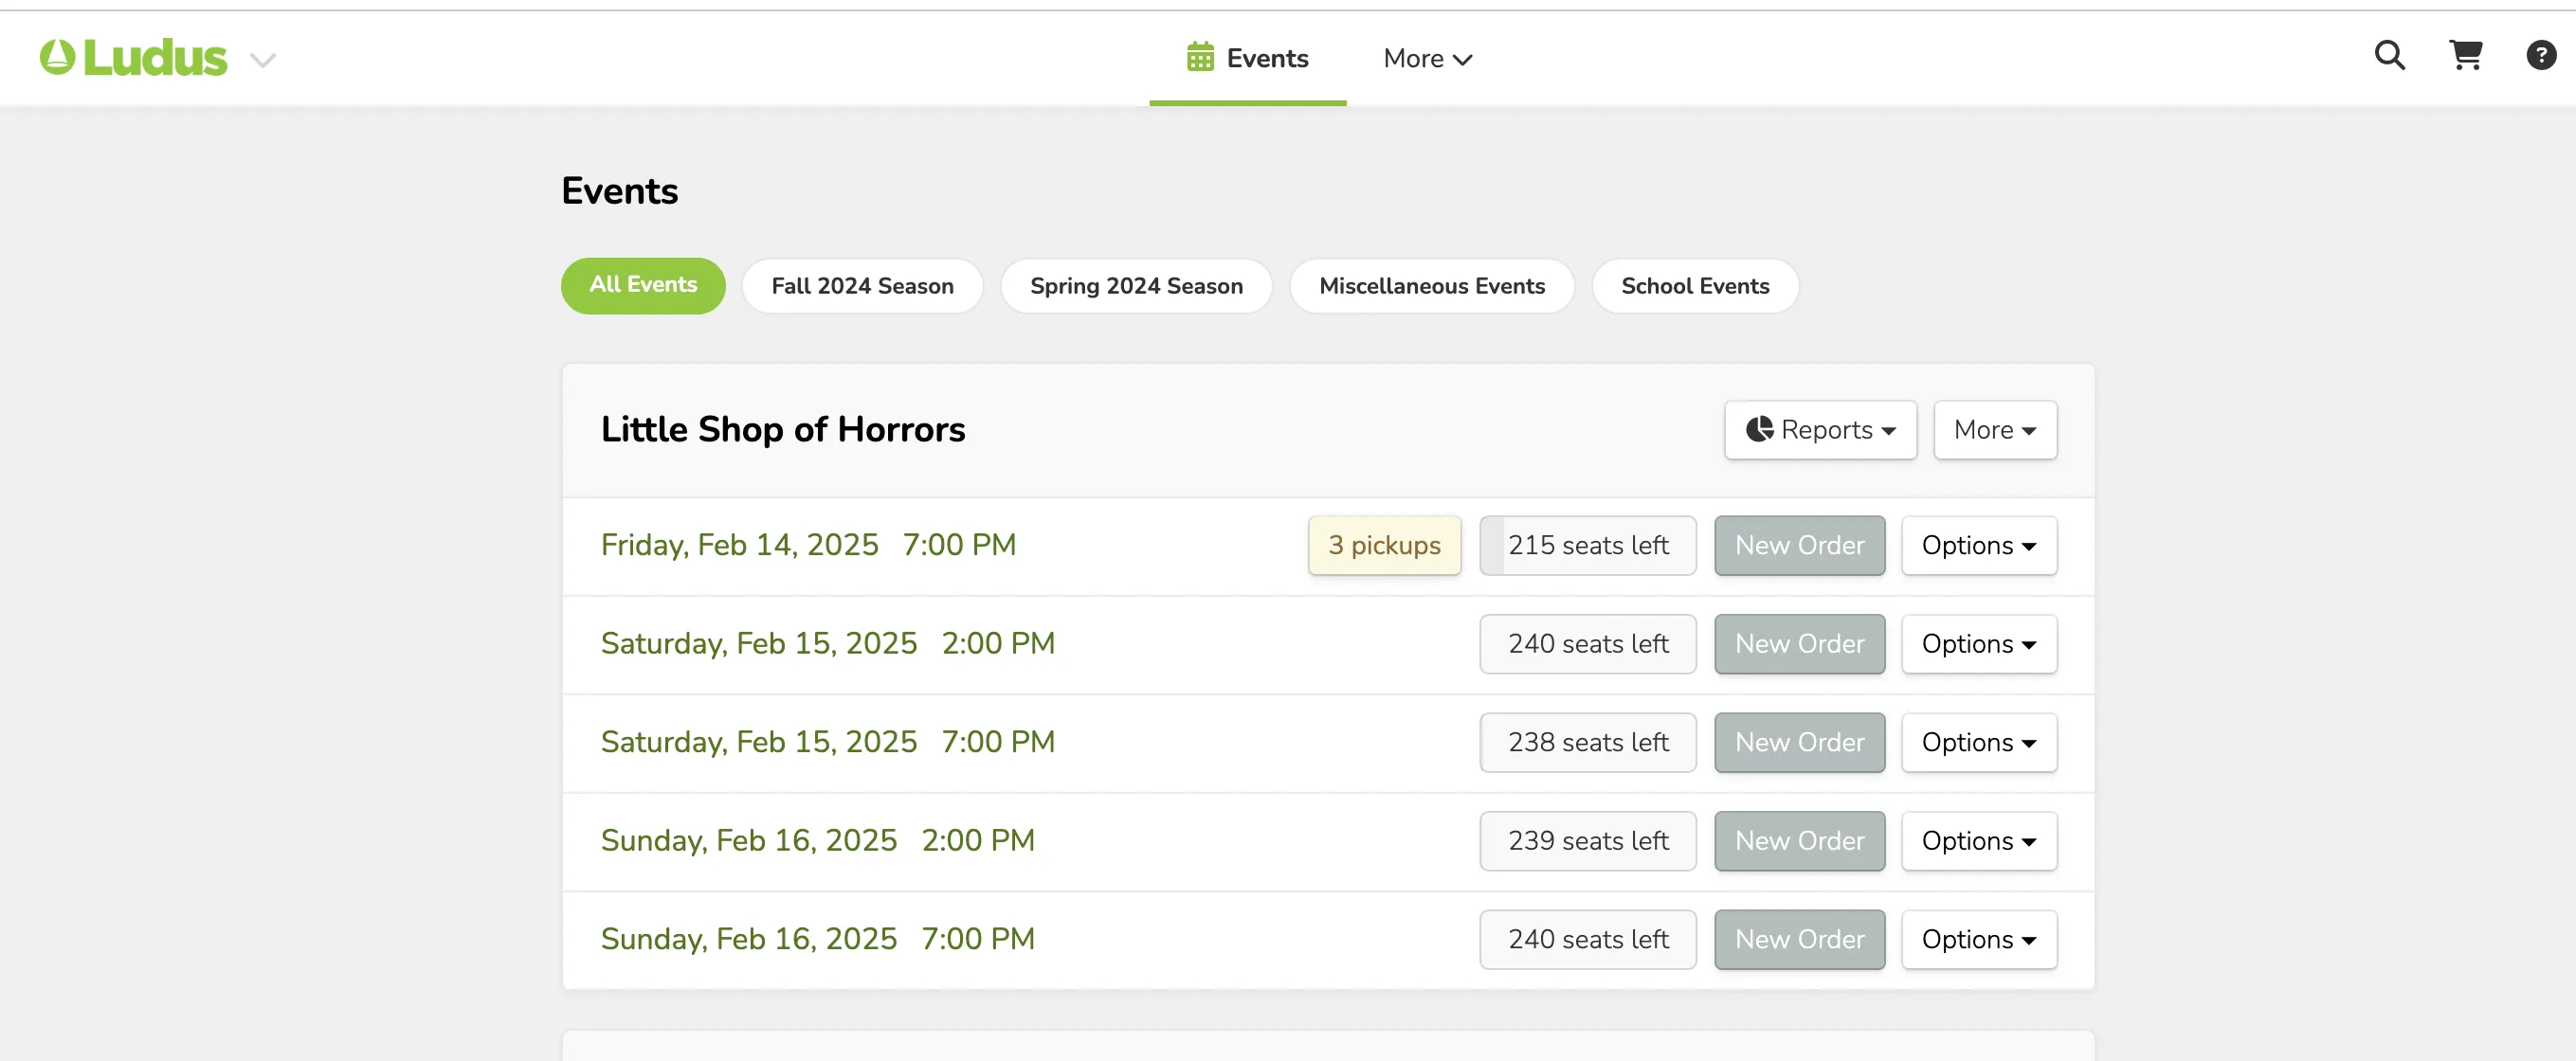
Task: Open the Sunday, Feb 16, 2025 7:00 PM event
Action: [818, 939]
